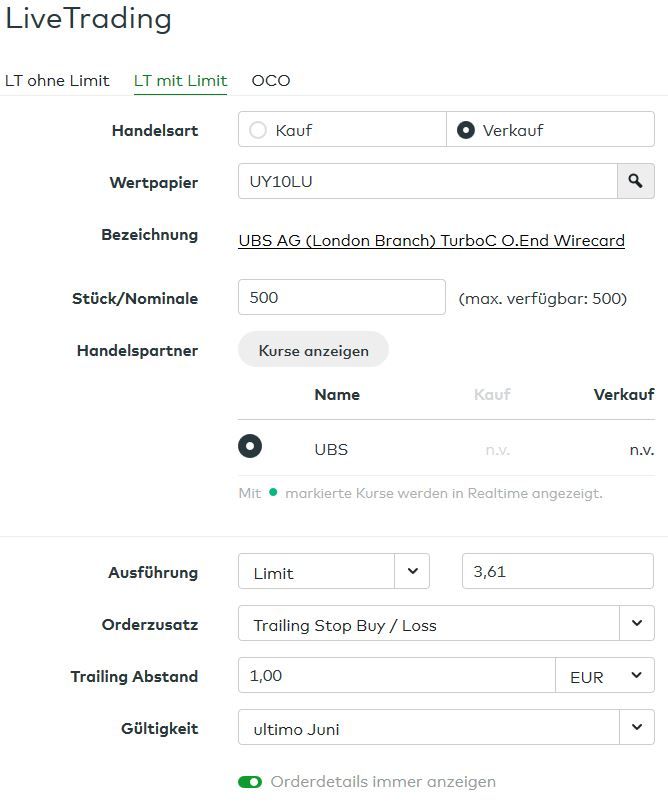The width and height of the screenshot is (668, 803).
Task: Switch to the OCO tab
Action: click(271, 80)
